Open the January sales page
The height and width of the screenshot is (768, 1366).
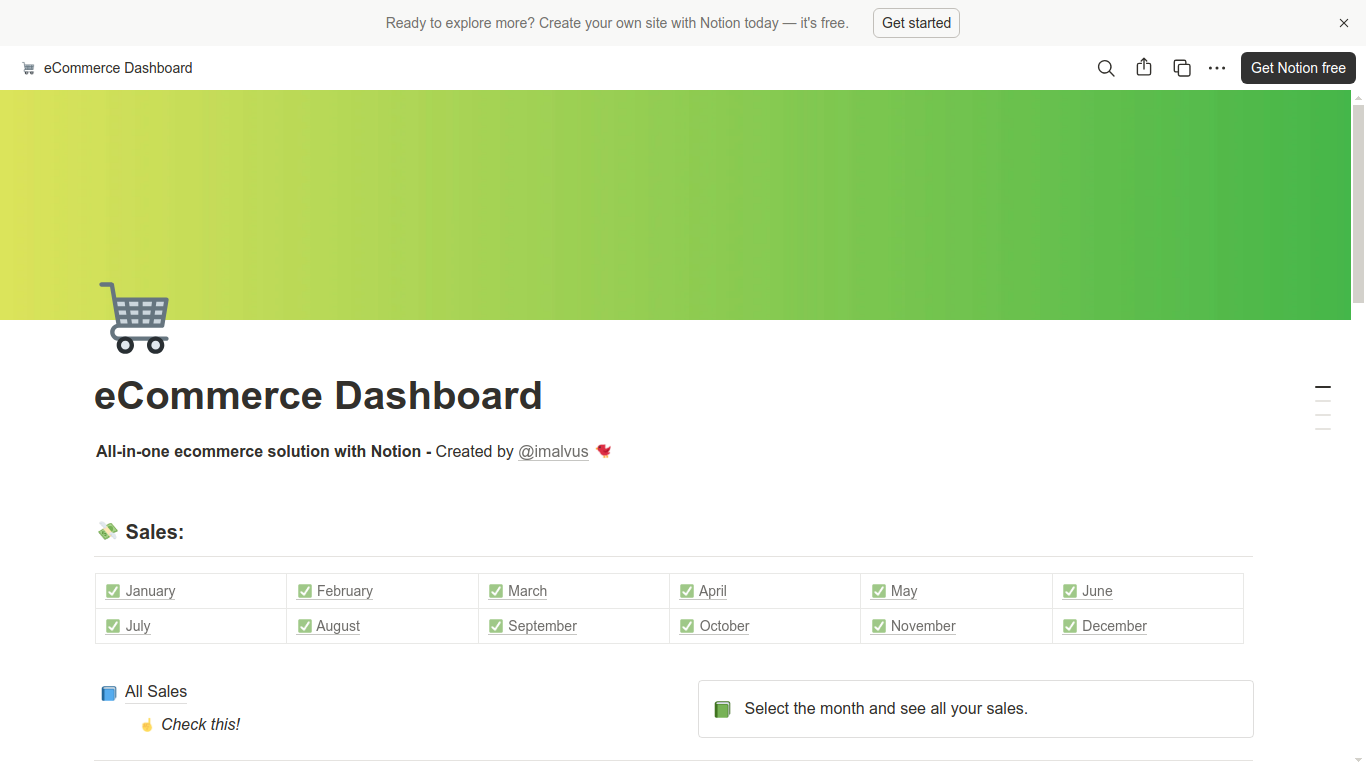pos(150,591)
